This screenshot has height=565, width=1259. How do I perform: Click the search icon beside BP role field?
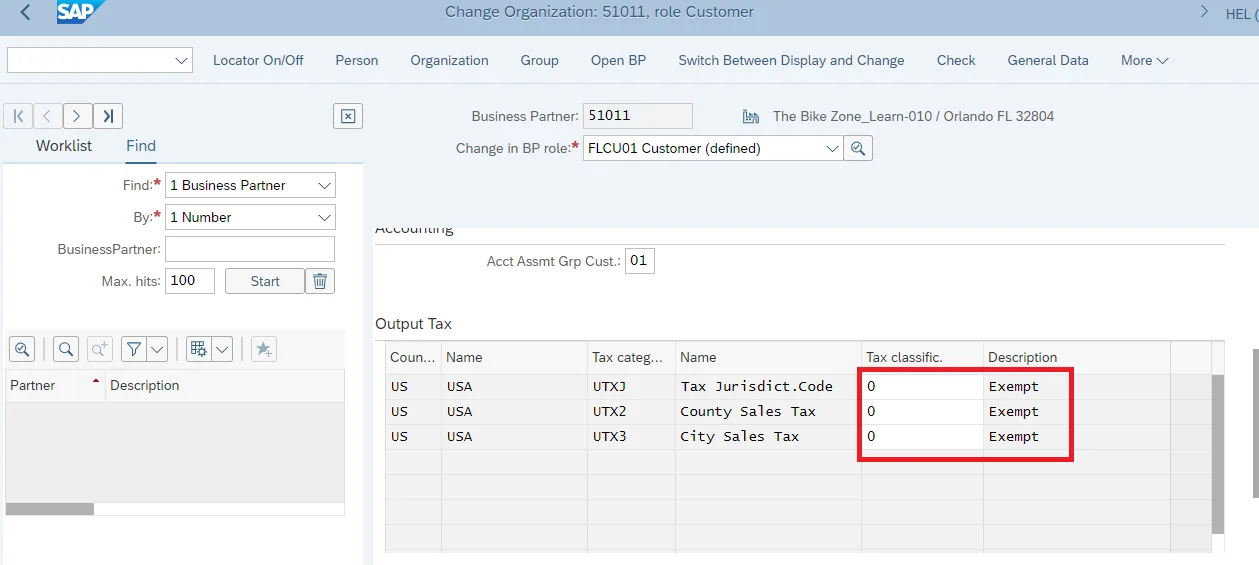click(858, 148)
